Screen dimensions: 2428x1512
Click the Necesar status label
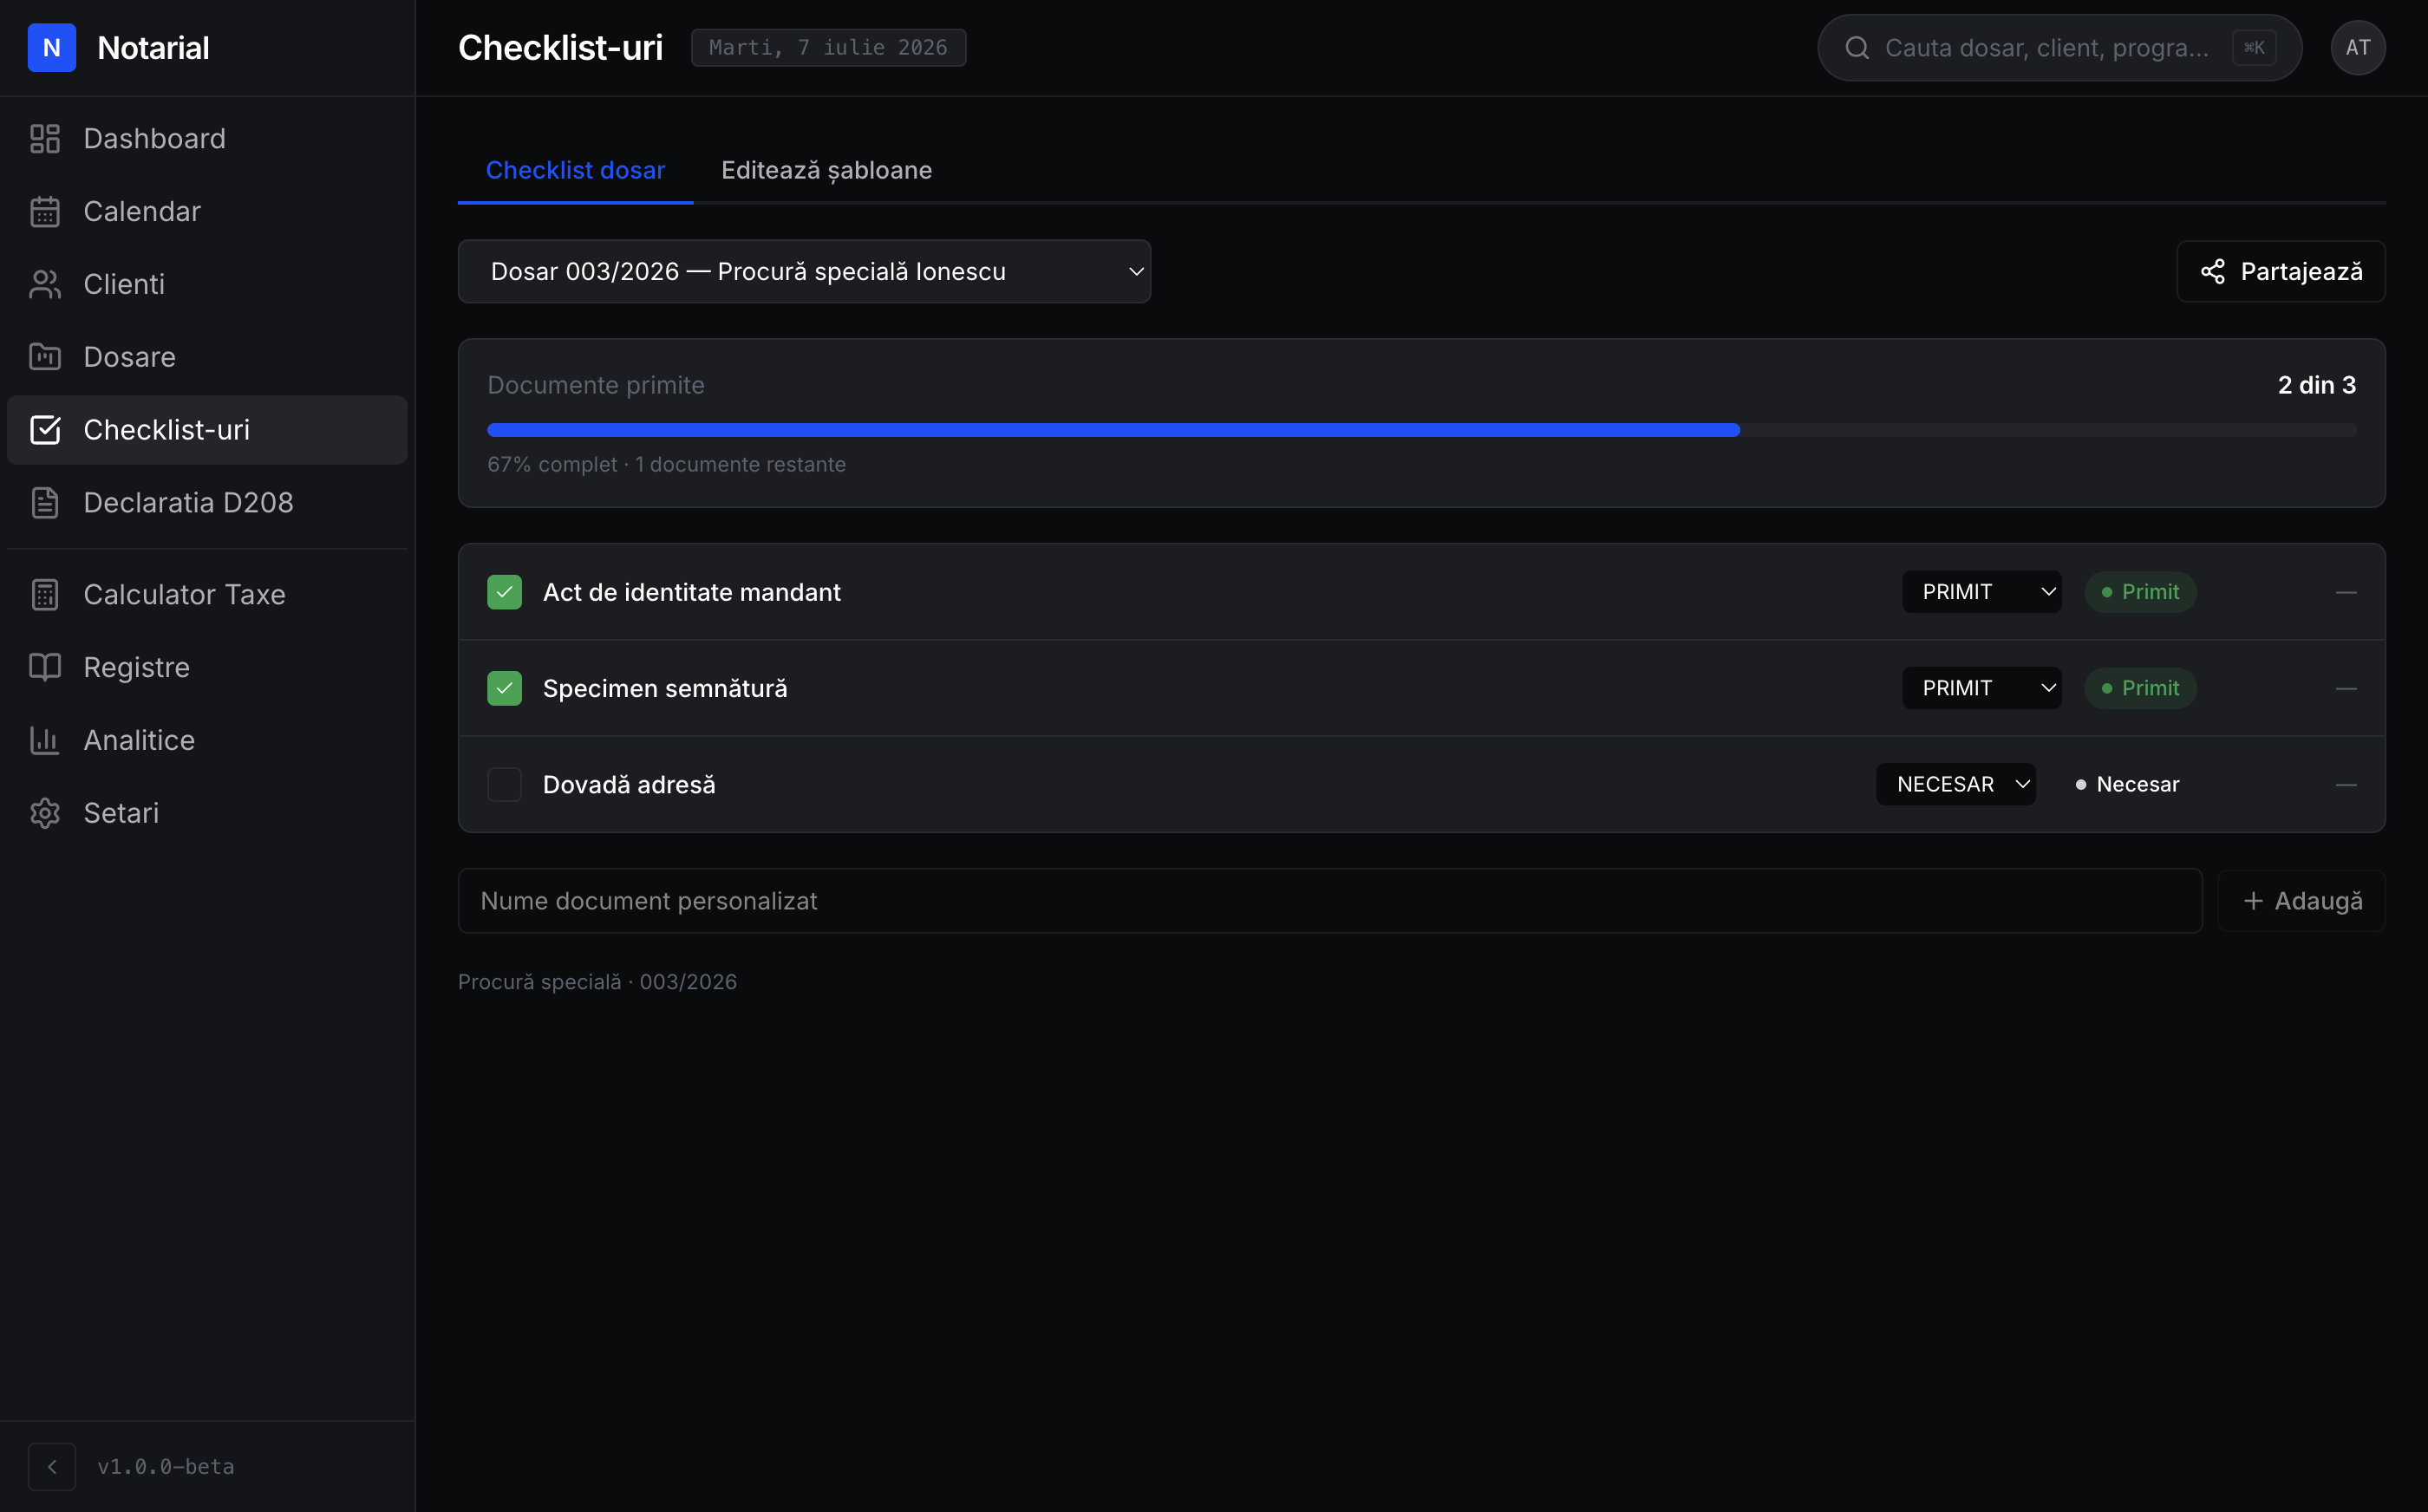click(2127, 784)
